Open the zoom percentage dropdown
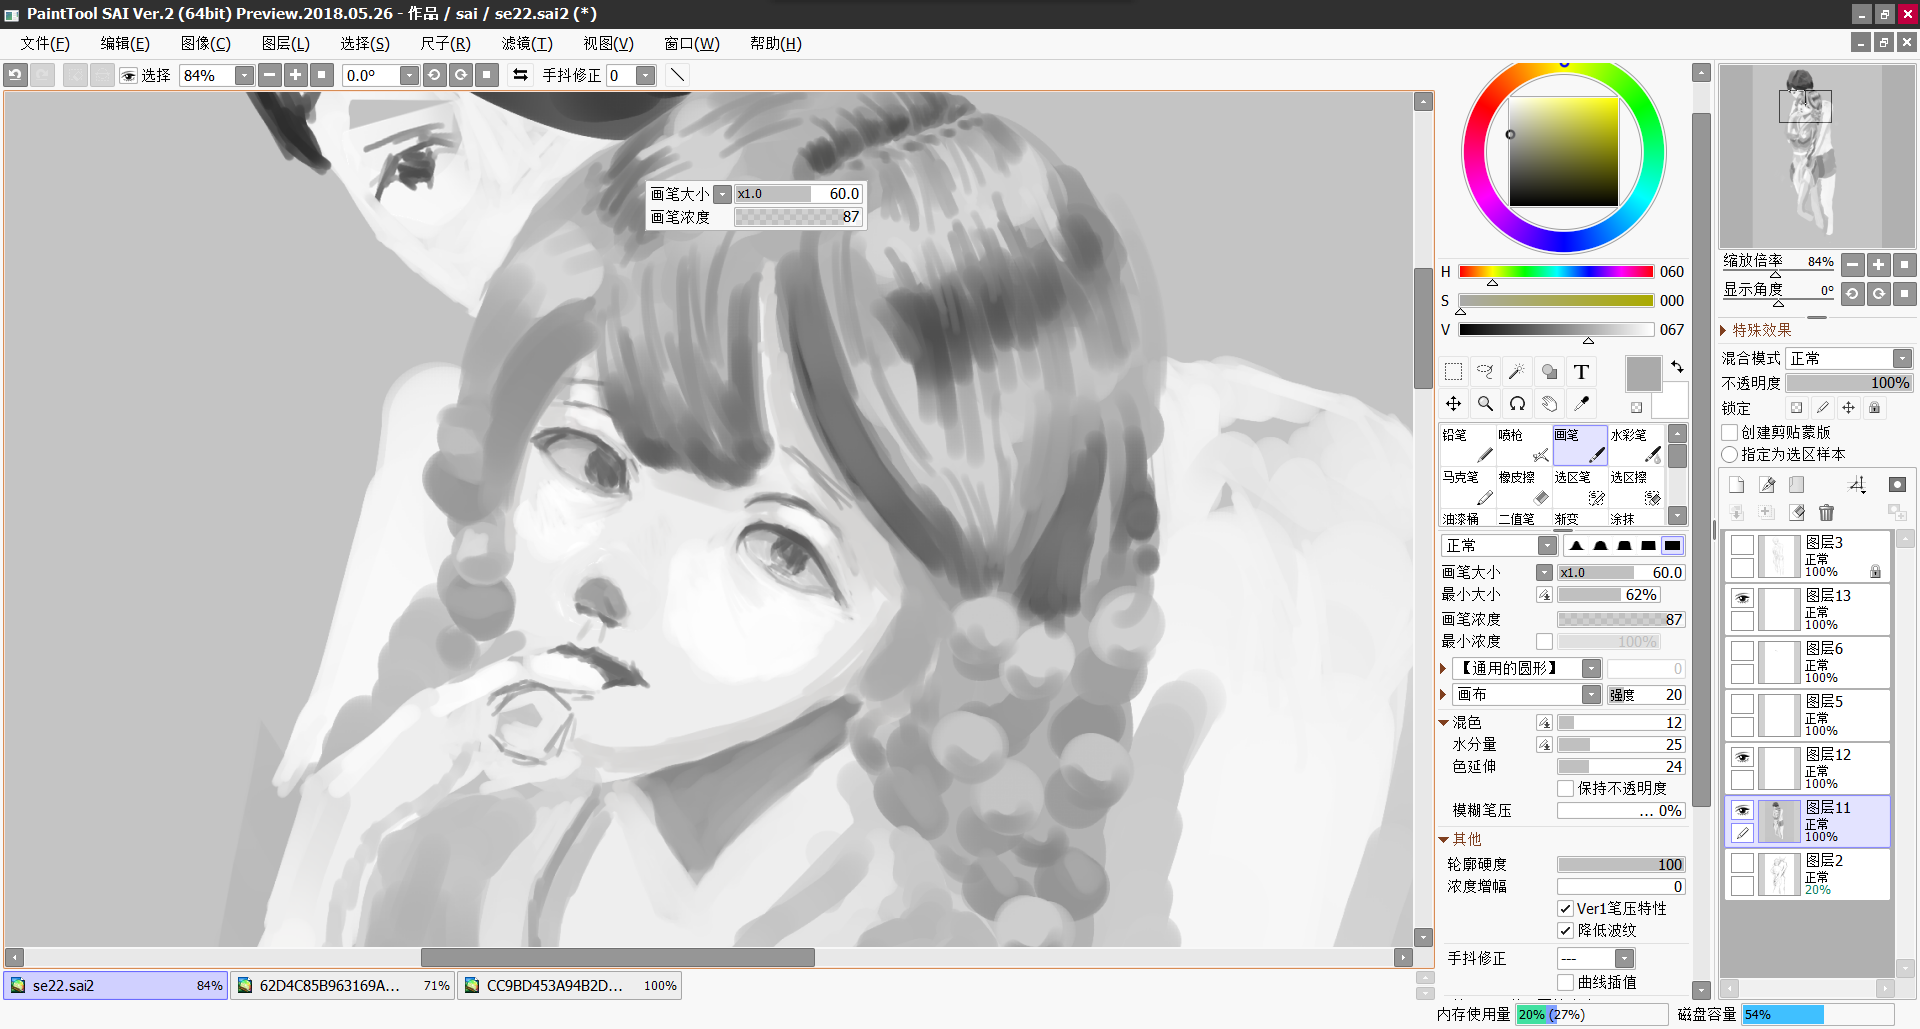This screenshot has width=1920, height=1029. point(244,75)
